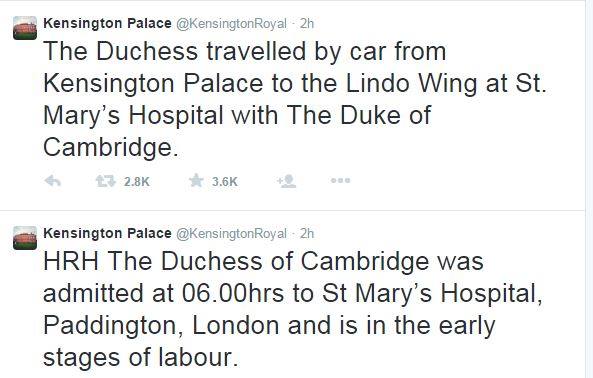Open Kensington Palace name on the first tweet

coord(107,23)
